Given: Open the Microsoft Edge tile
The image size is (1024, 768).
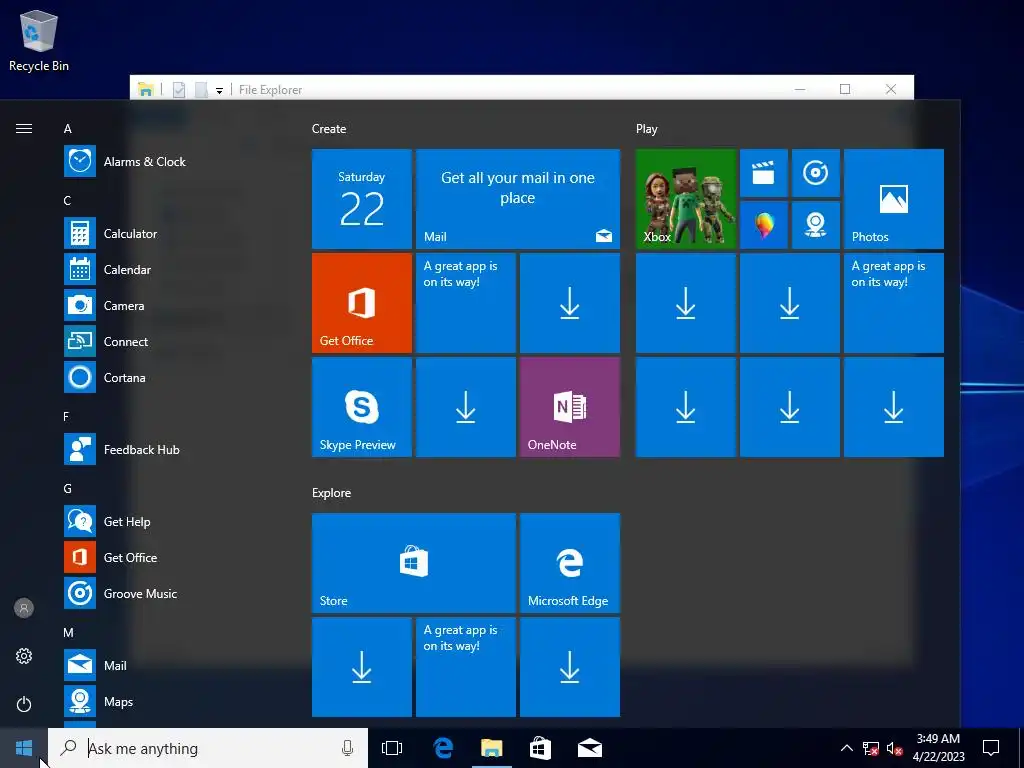Looking at the screenshot, I should [x=569, y=563].
